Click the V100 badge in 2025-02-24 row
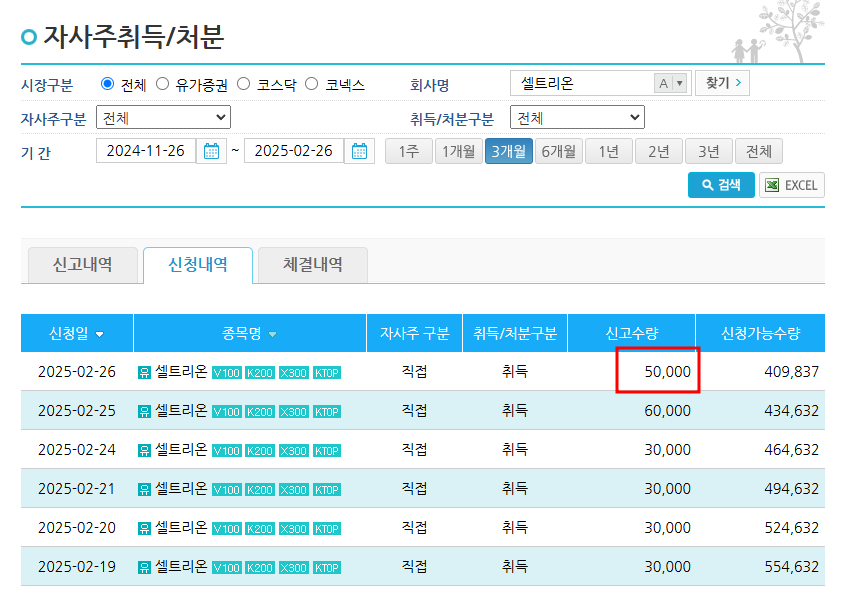Image resolution: width=844 pixels, height=590 pixels. [227, 451]
